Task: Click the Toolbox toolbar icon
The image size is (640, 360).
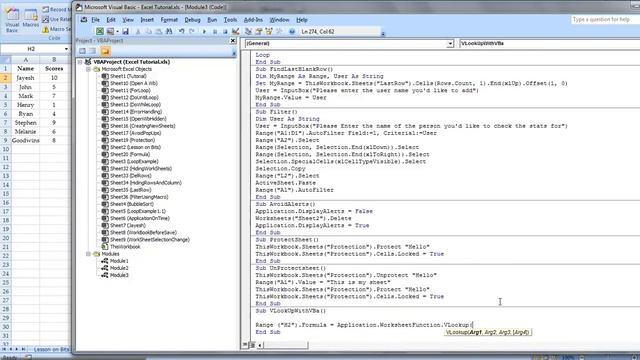Action: (279, 31)
